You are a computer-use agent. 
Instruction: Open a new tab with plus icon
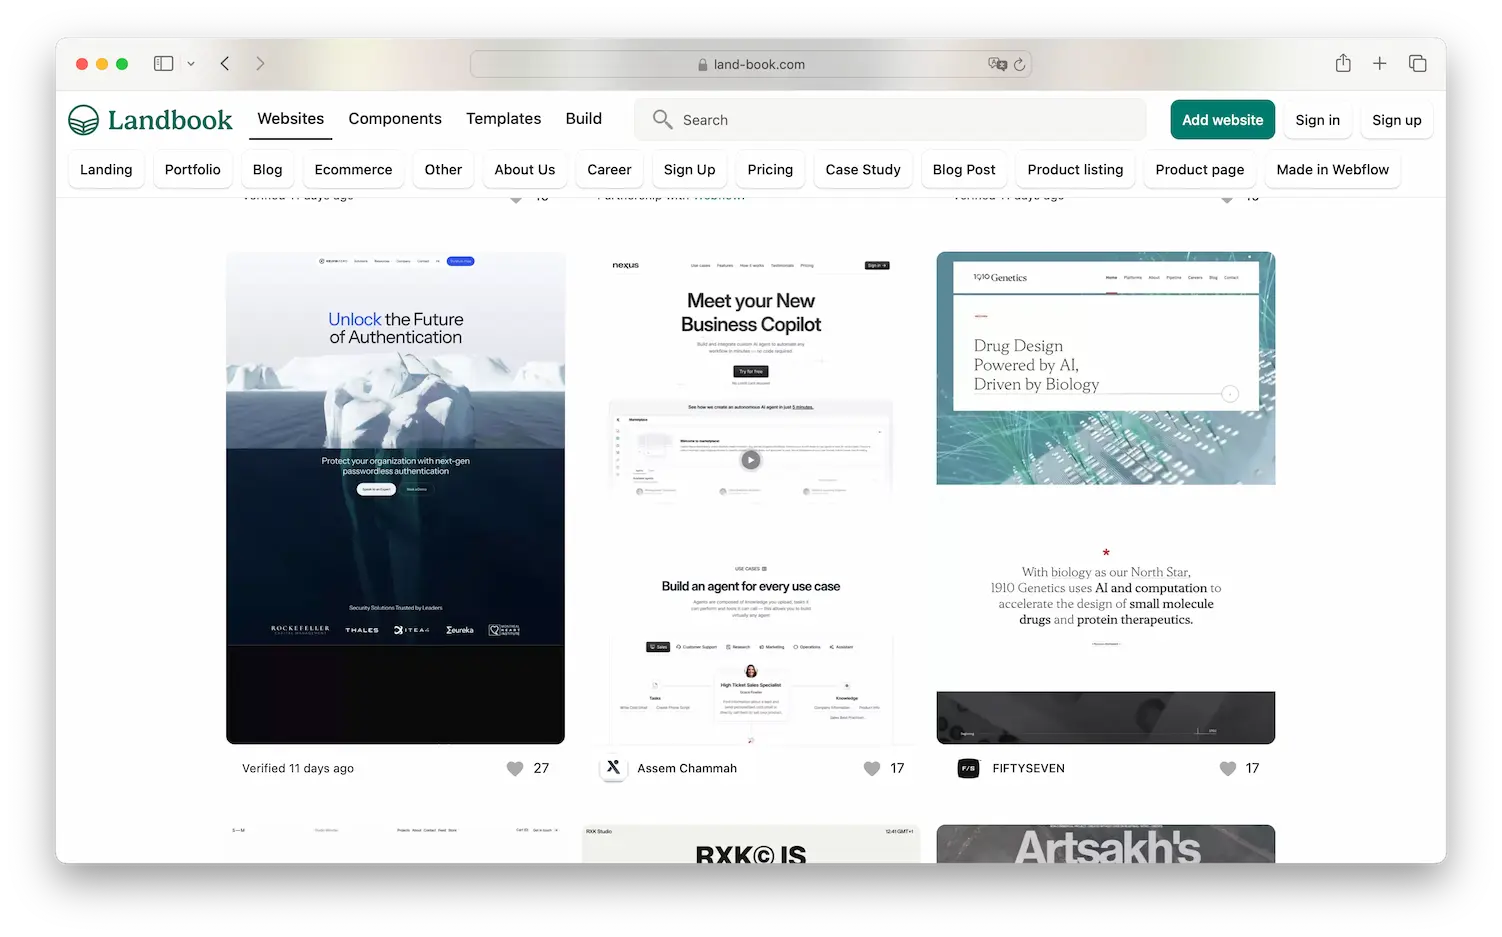click(1379, 63)
